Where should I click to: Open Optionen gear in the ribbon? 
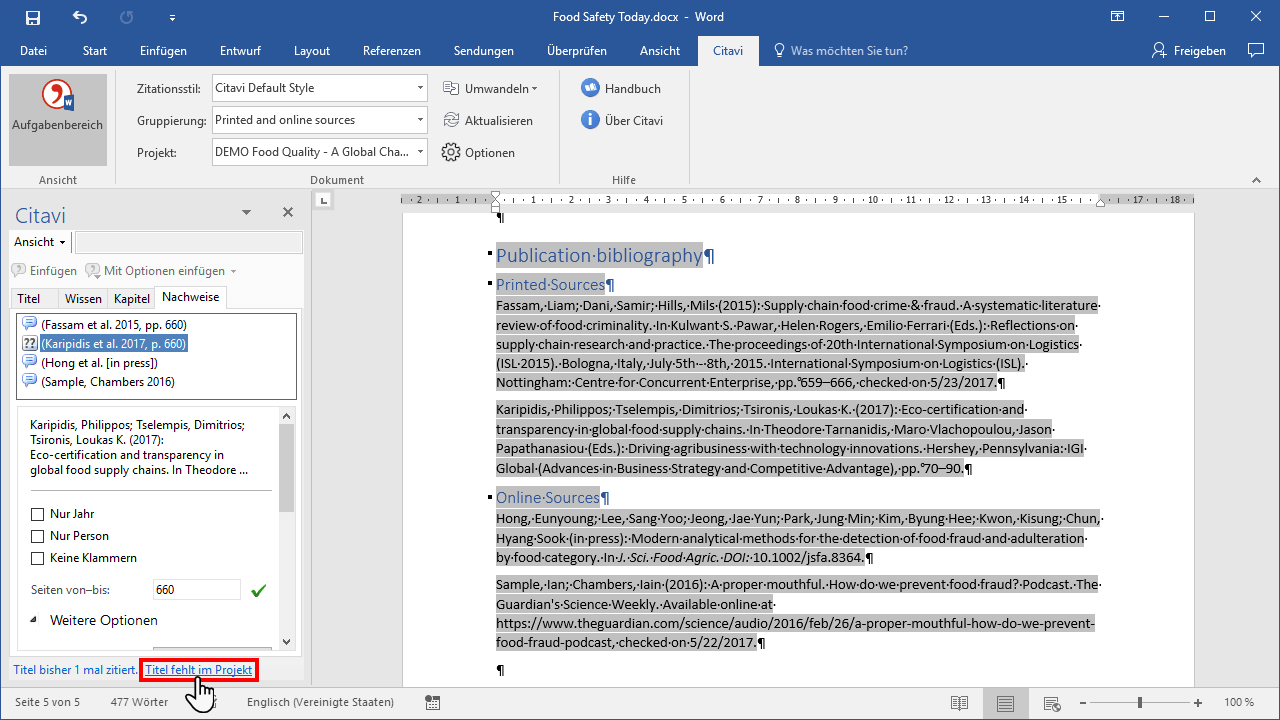451,153
